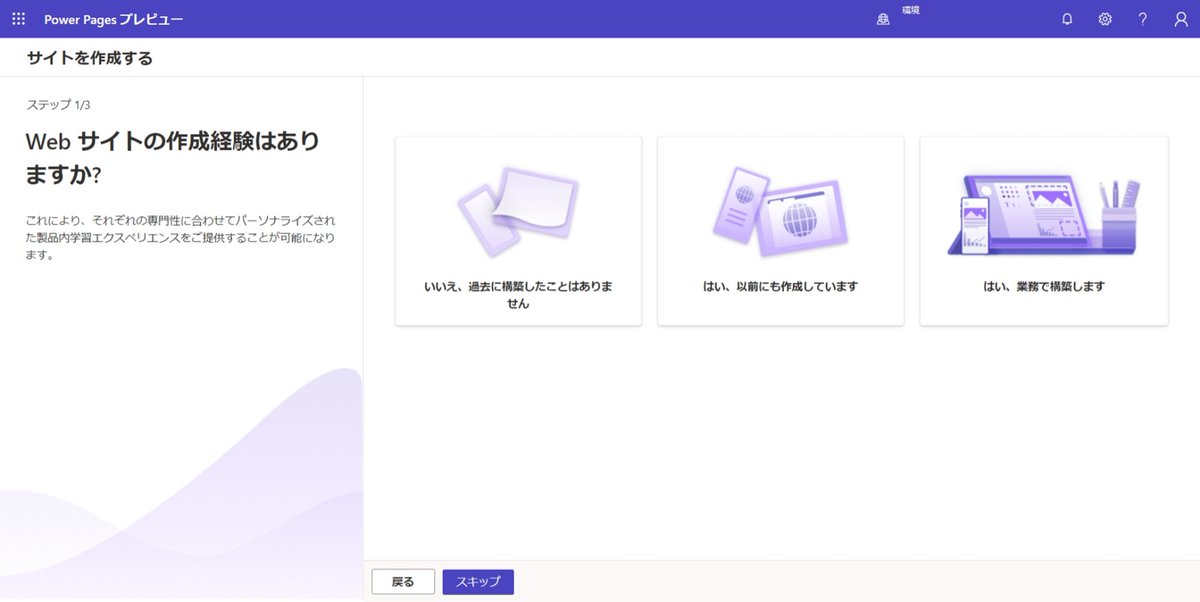This screenshot has width=1200, height=602.
Task: Open the settings gear icon
Action: (x=1104, y=18)
